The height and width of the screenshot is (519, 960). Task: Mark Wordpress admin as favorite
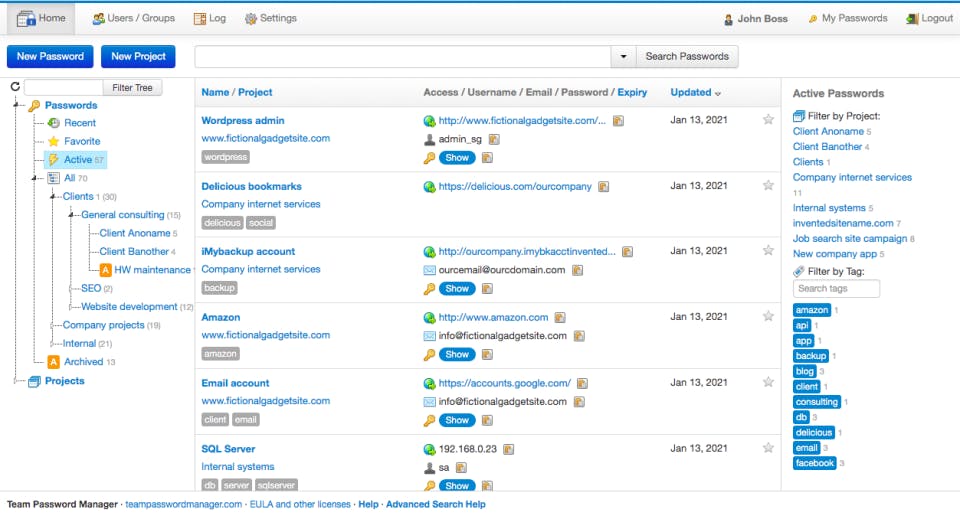coord(768,119)
